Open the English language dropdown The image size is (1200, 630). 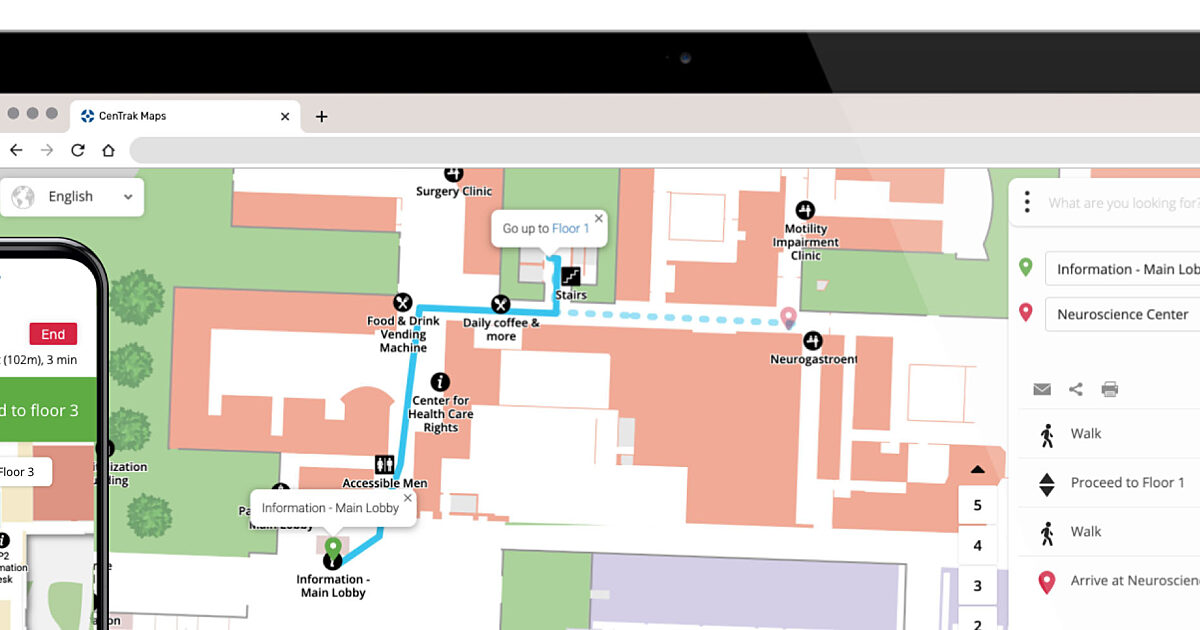point(72,197)
